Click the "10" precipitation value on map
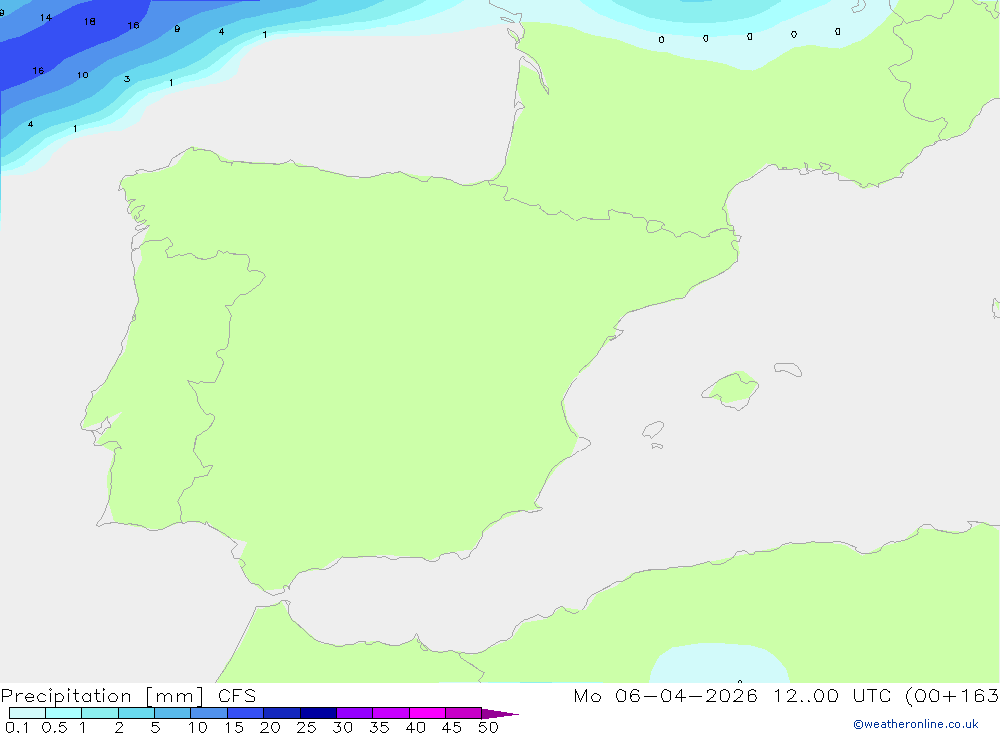The height and width of the screenshot is (733, 1000). [x=82, y=75]
